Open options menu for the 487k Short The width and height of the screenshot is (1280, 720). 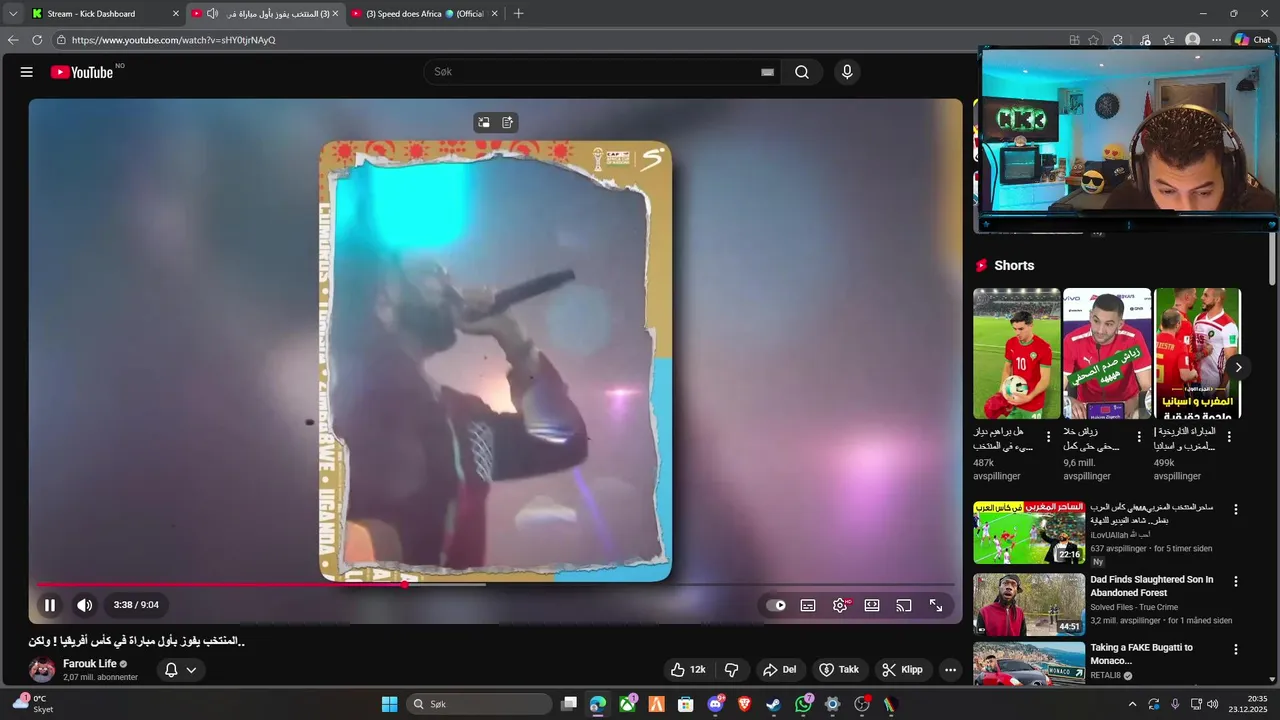coord(1048,437)
